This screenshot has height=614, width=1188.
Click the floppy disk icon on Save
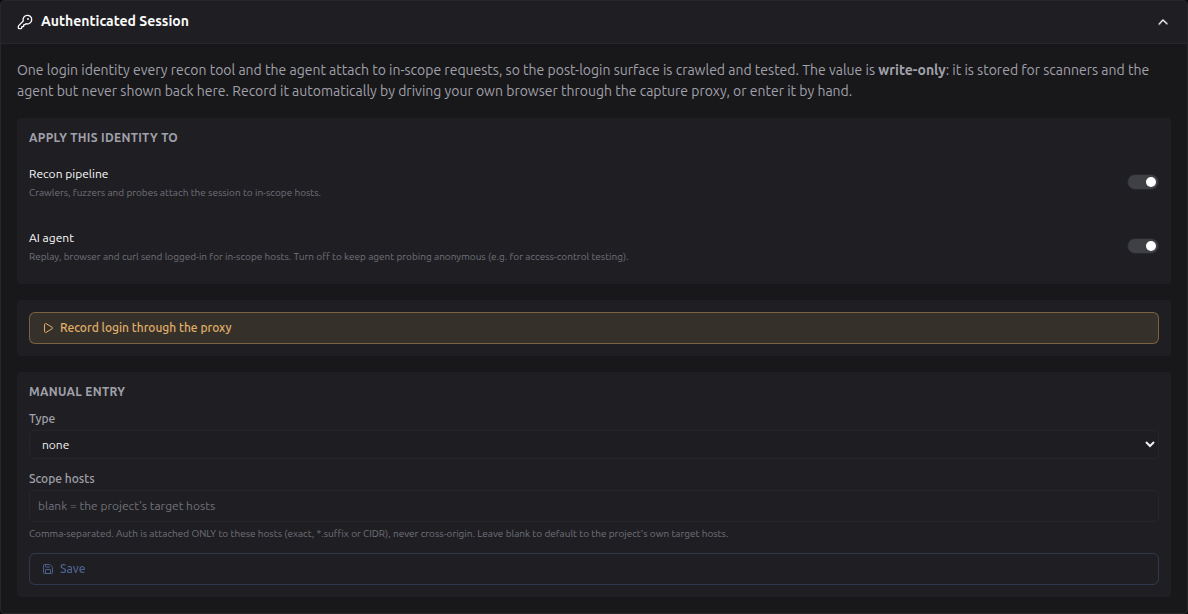[48, 569]
